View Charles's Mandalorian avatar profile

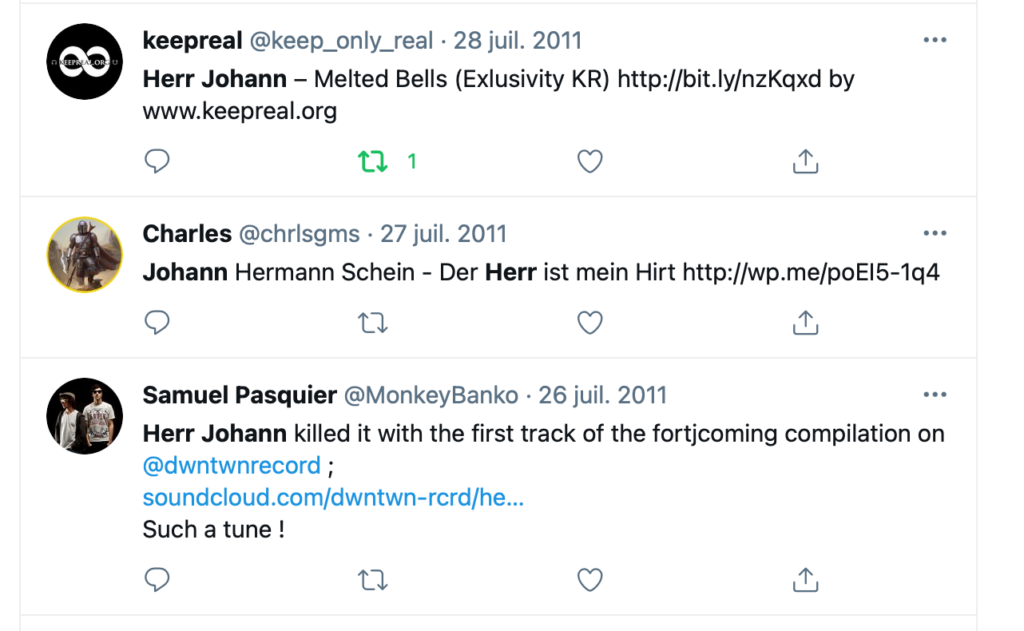84,255
